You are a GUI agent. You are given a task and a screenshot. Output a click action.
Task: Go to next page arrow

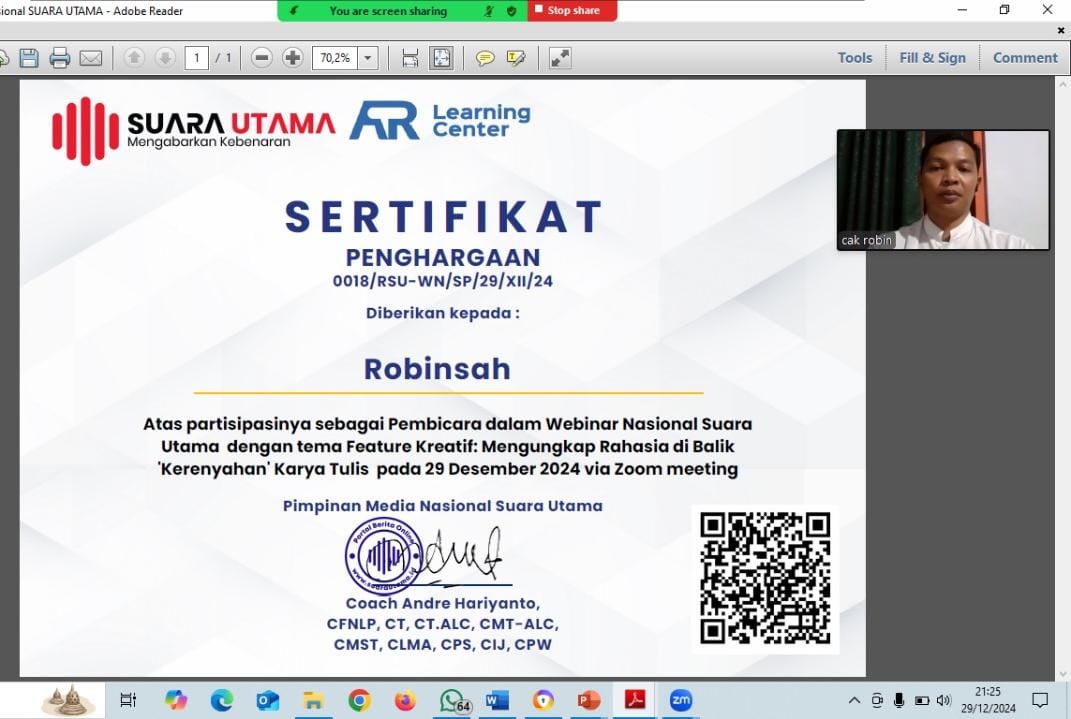(x=165, y=58)
